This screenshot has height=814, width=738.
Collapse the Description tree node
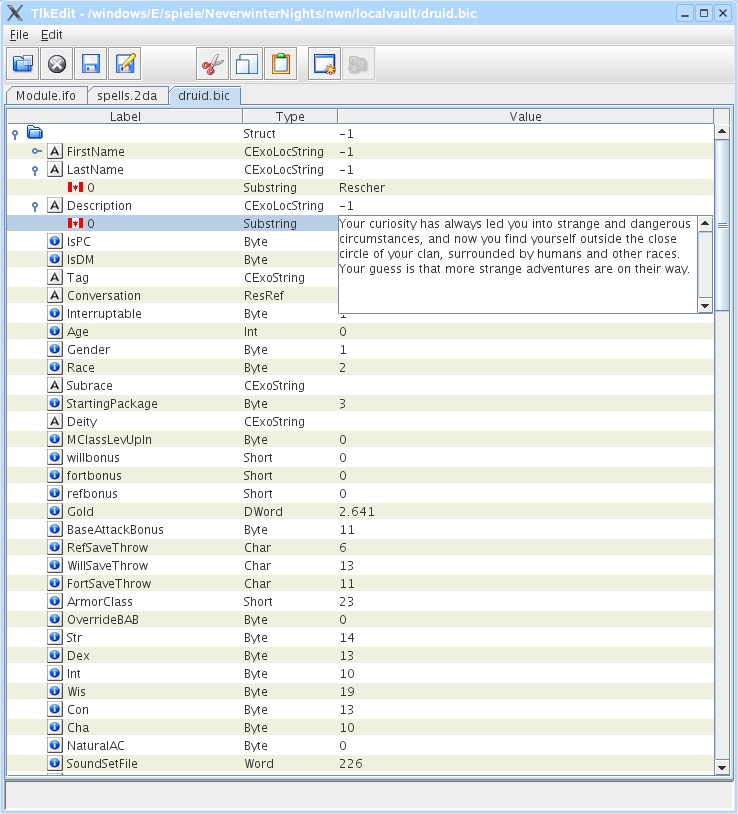(x=36, y=206)
